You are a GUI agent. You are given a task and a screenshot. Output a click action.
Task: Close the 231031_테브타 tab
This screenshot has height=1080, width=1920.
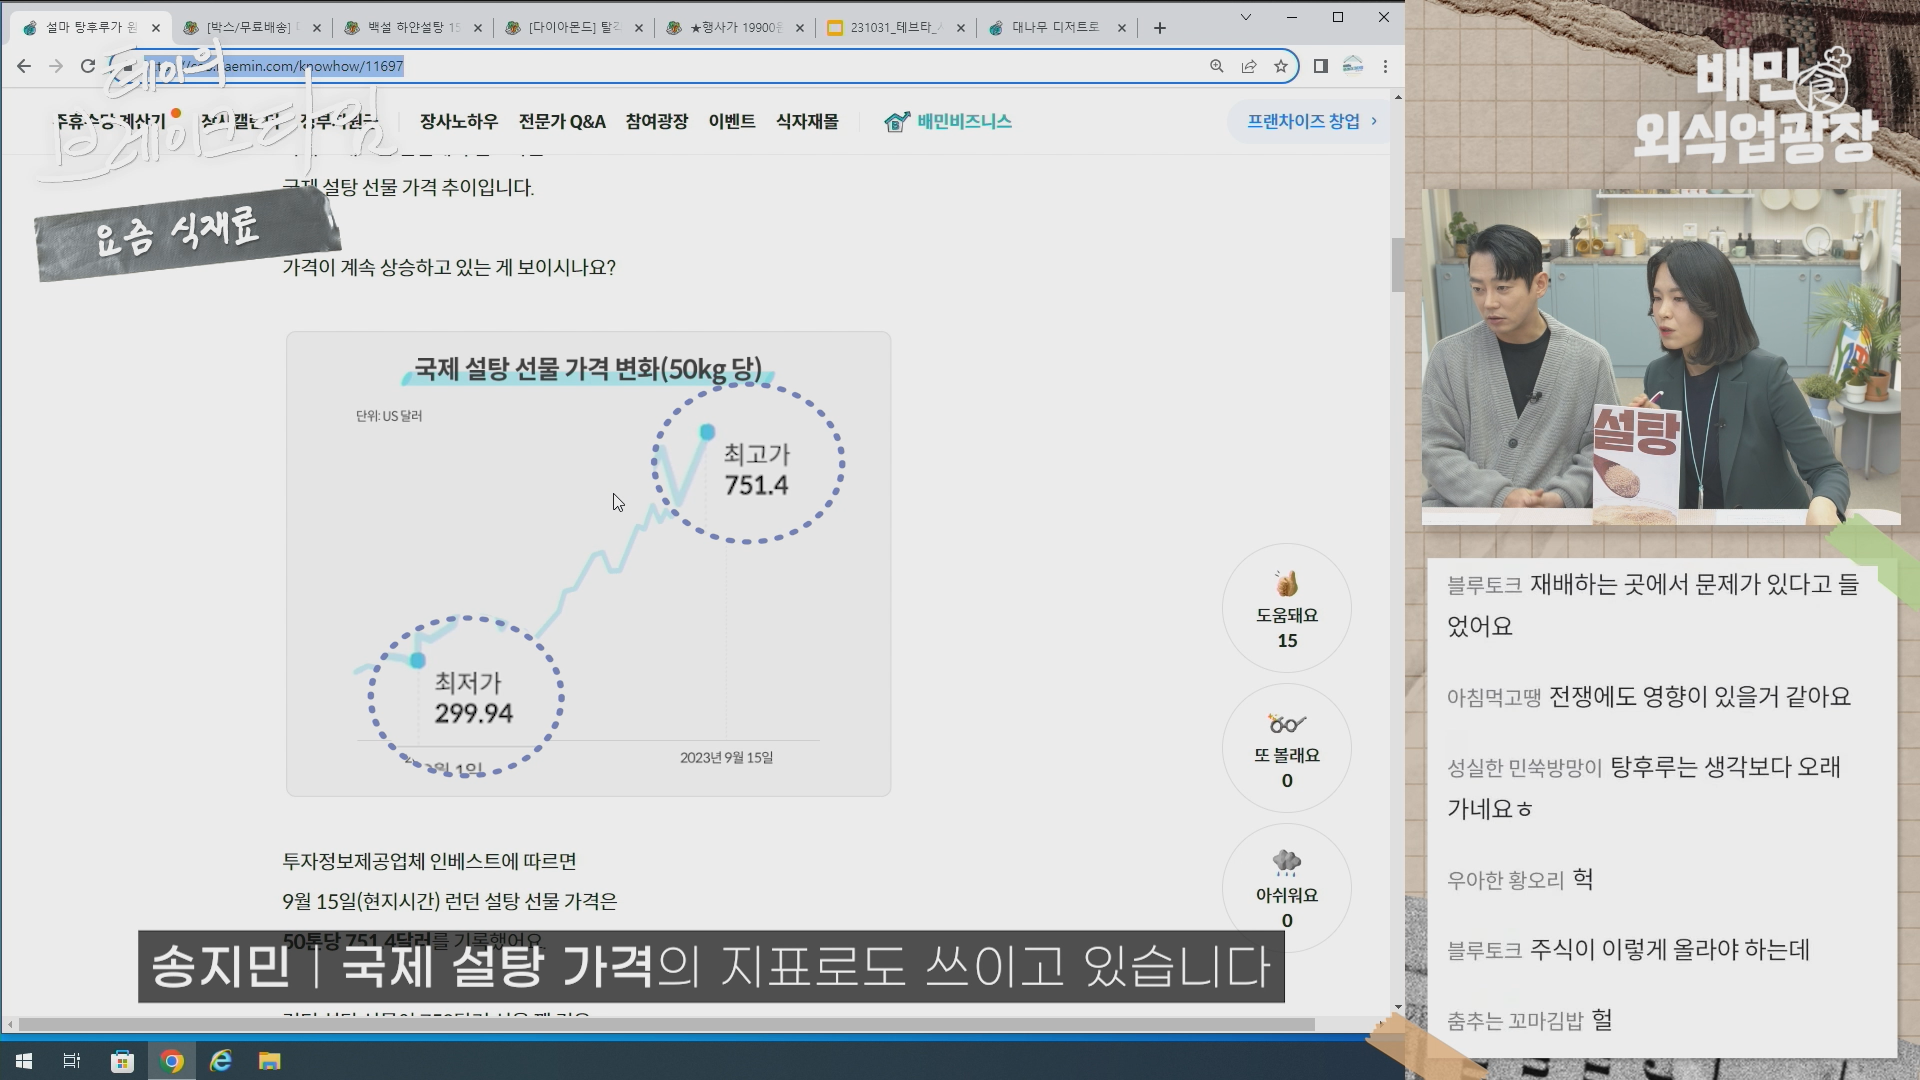[961, 28]
